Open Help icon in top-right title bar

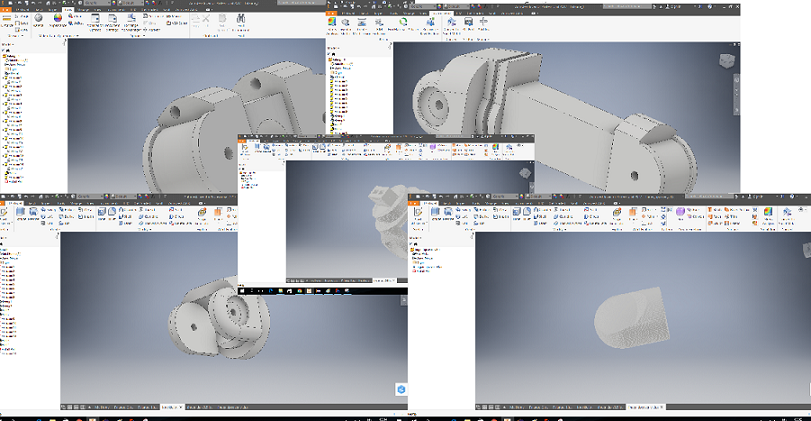(x=711, y=7)
